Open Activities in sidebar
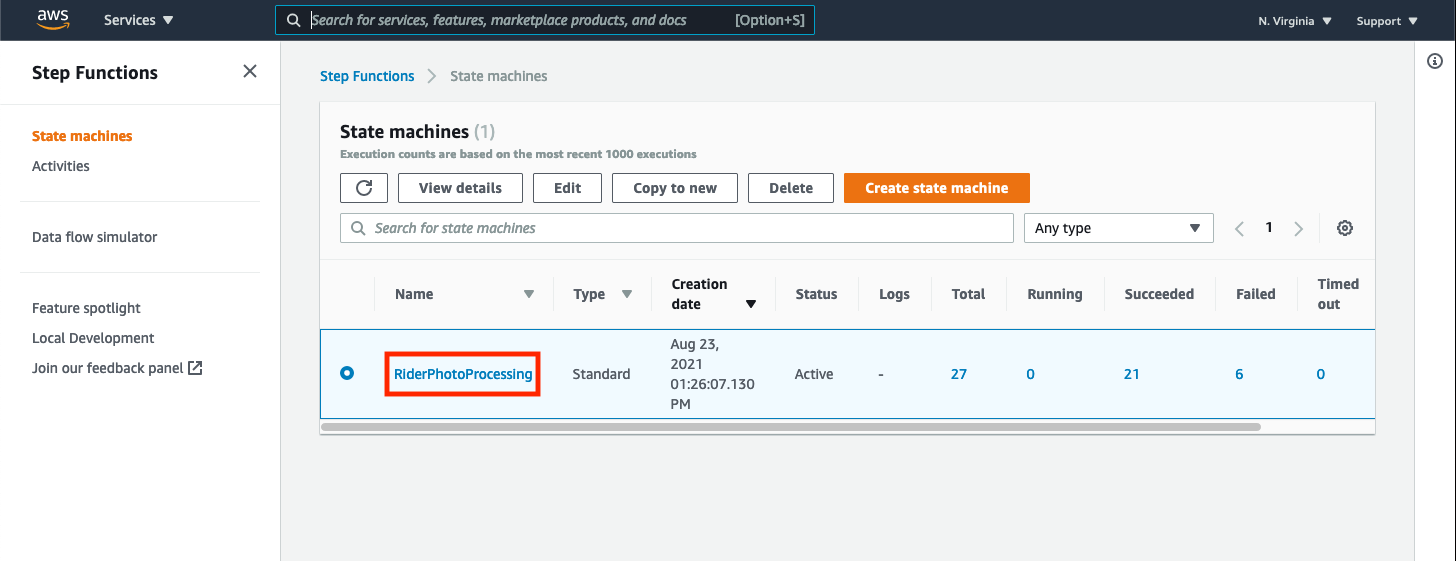The height and width of the screenshot is (561, 1456). [61, 166]
